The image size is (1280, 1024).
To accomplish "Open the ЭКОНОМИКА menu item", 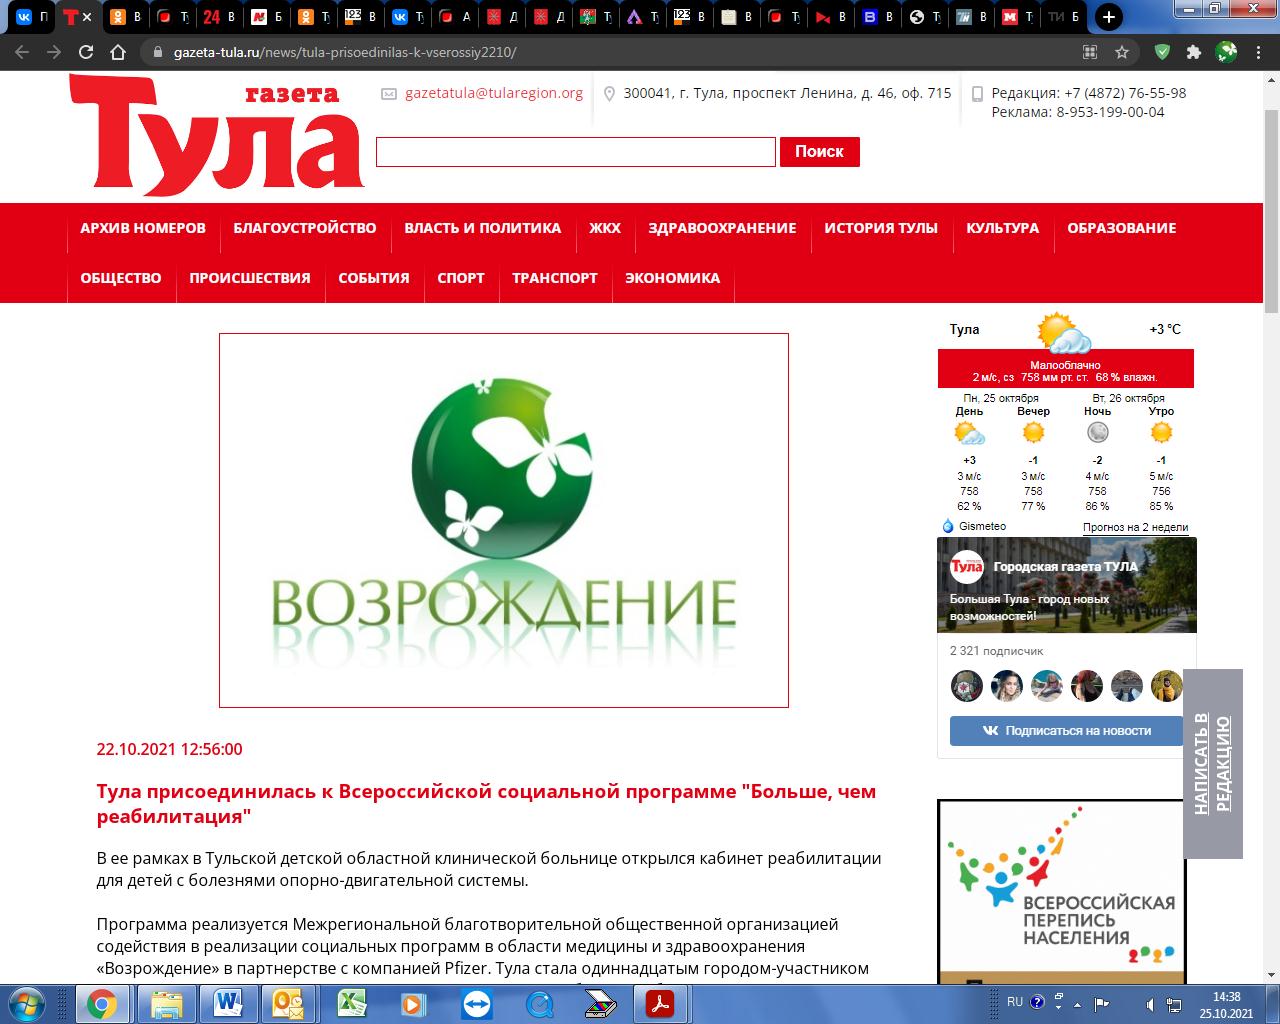I will click(x=672, y=278).
